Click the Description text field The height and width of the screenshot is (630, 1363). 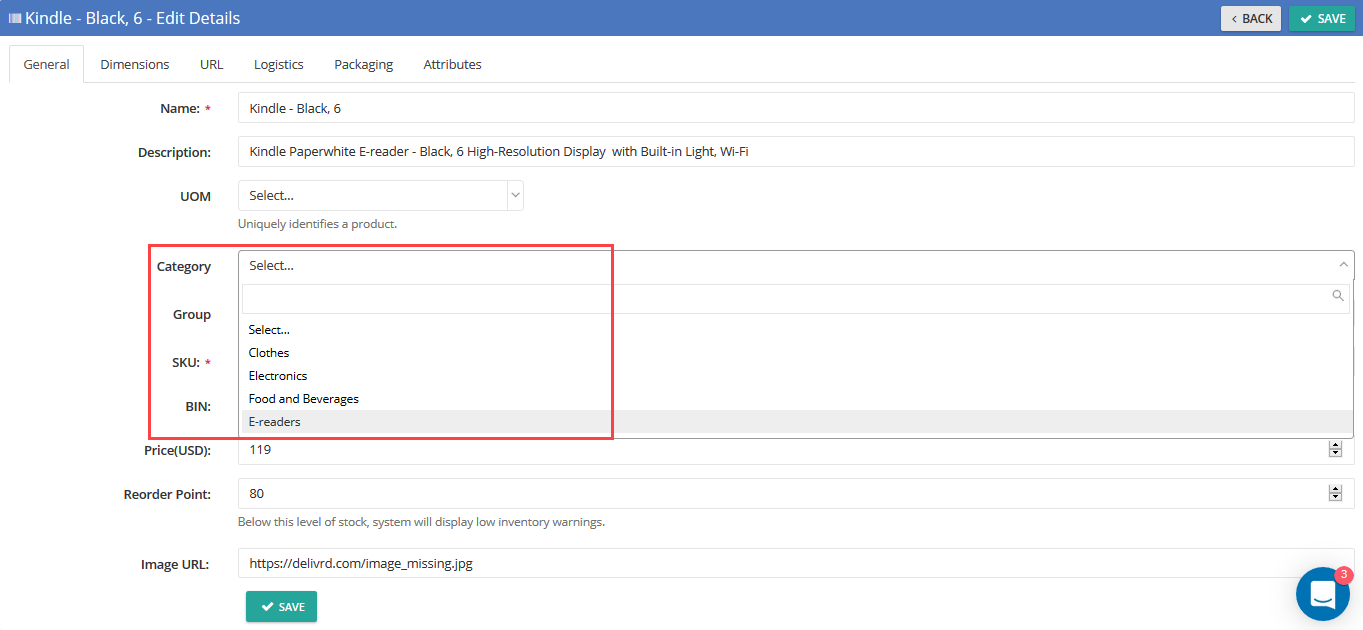796,152
